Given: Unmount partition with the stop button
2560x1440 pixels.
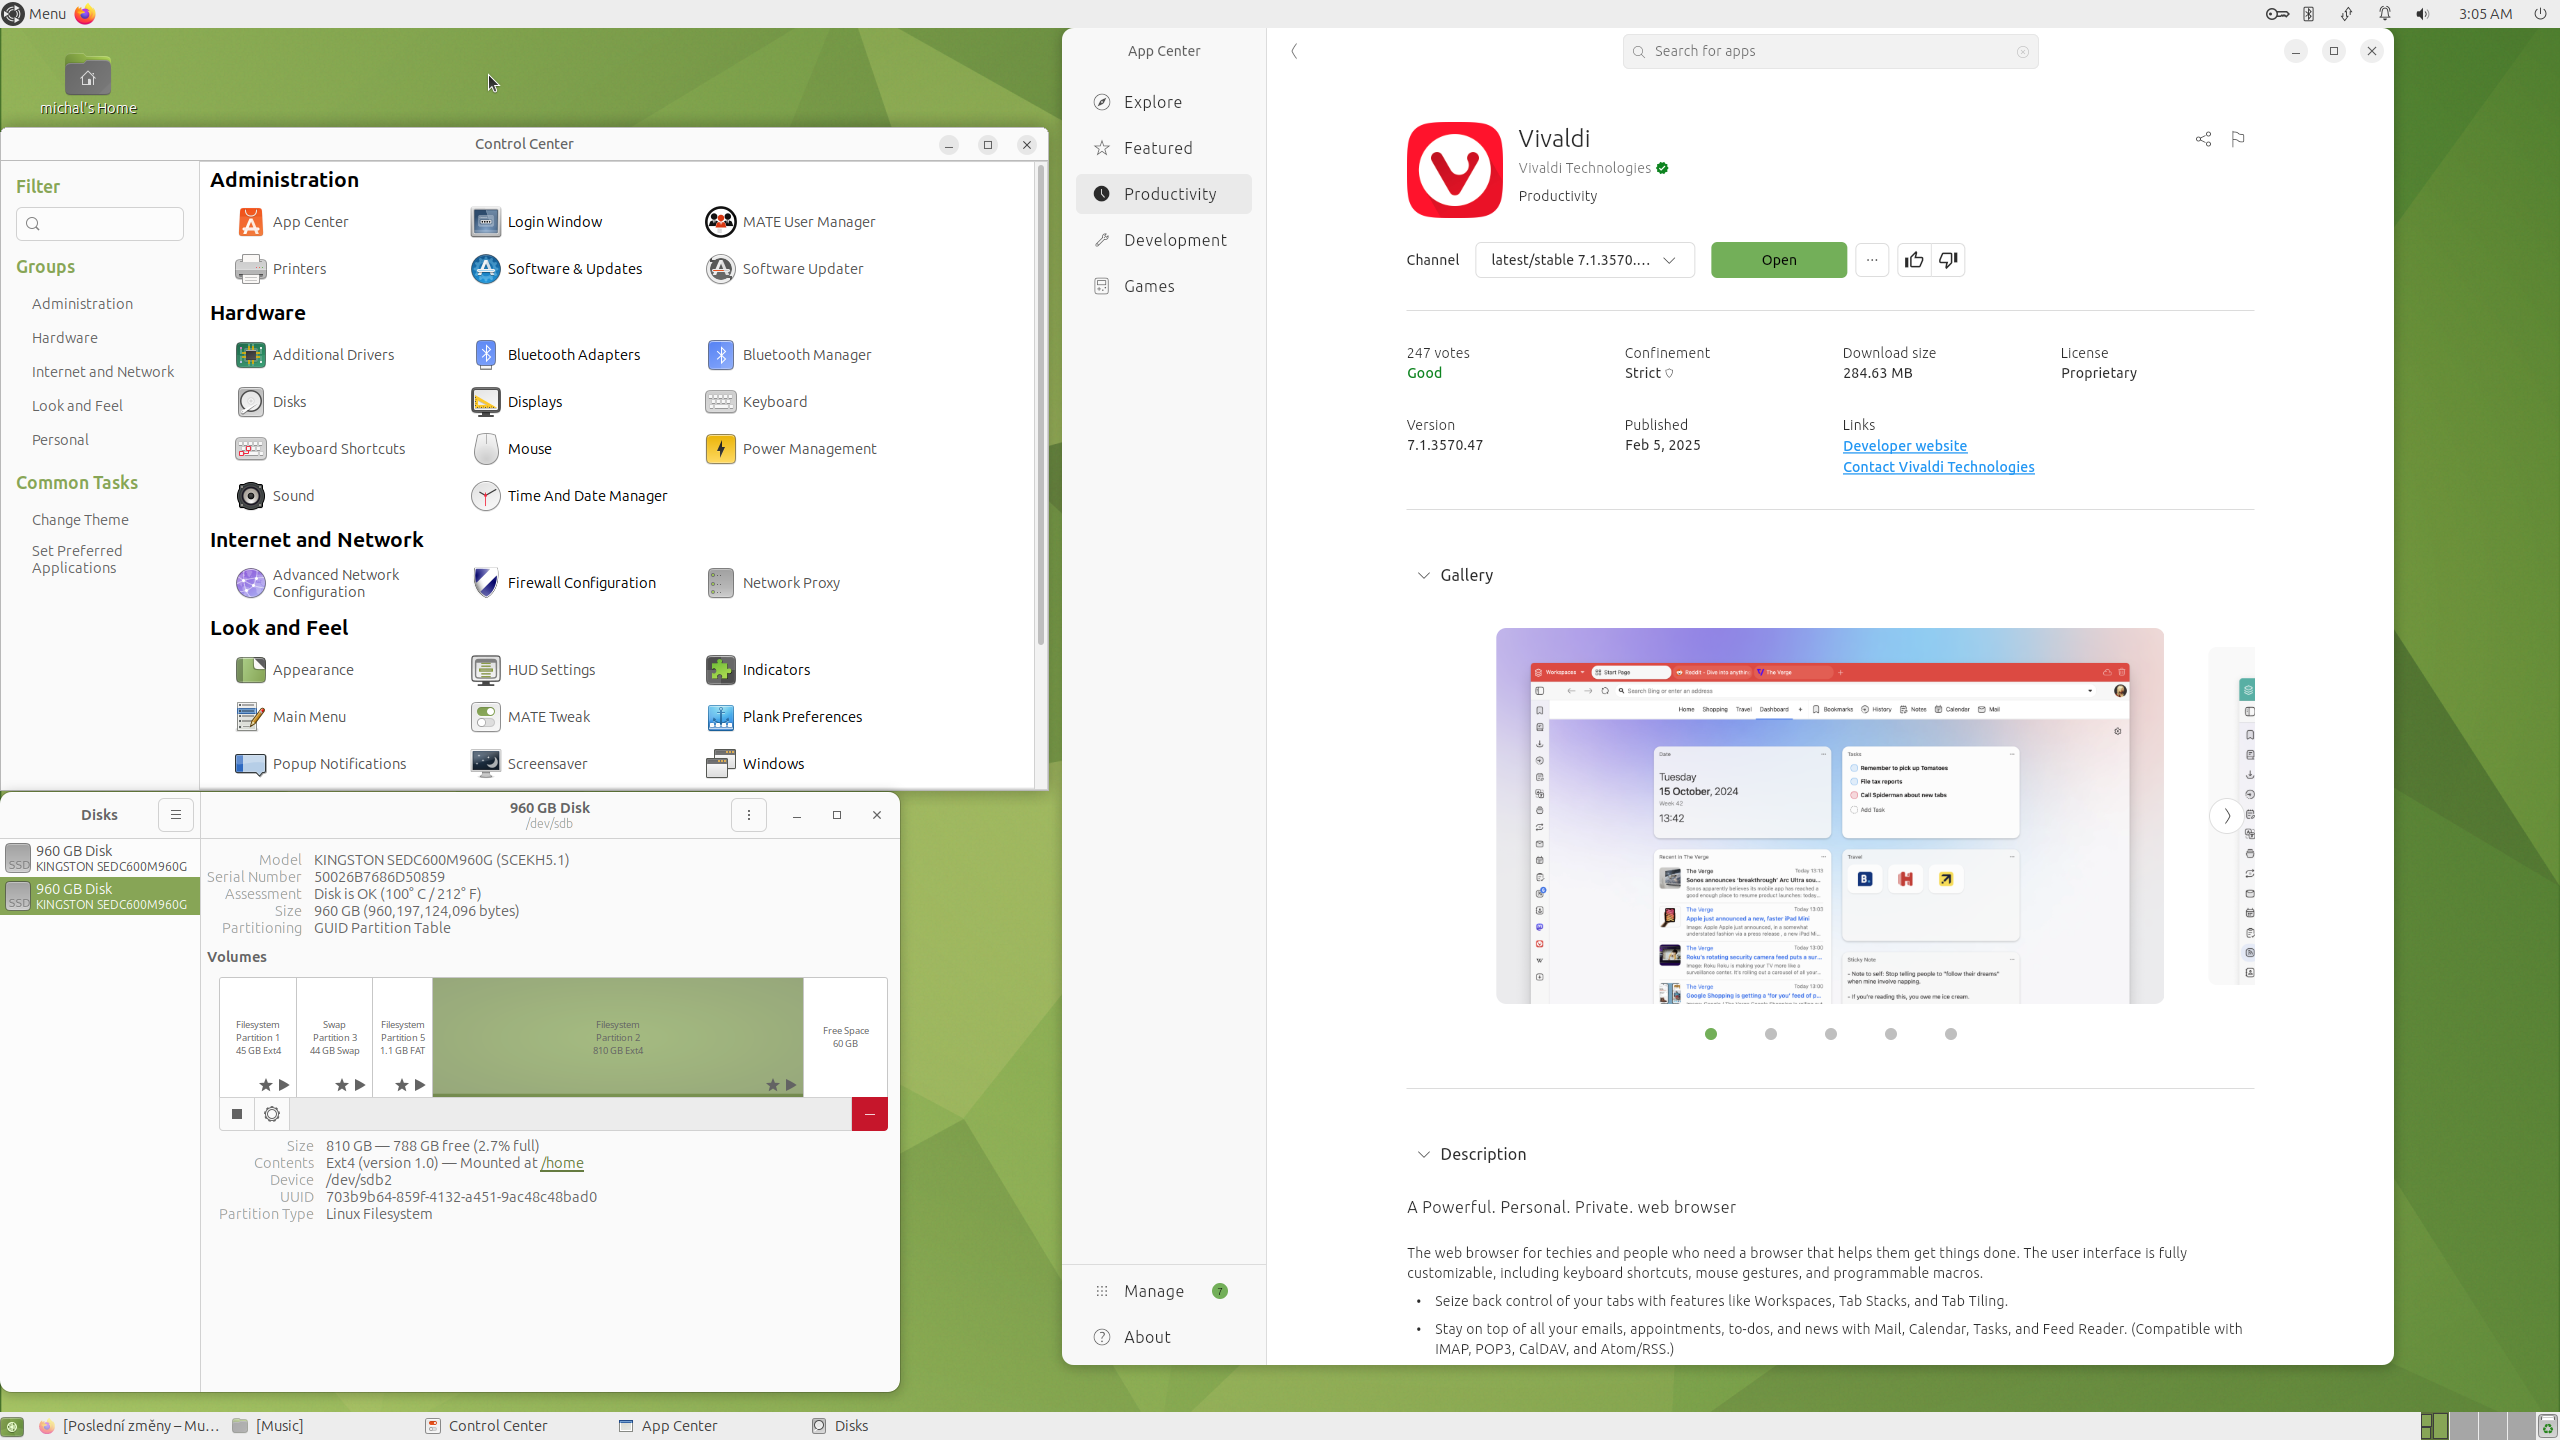Looking at the screenshot, I should pyautogui.click(x=237, y=1114).
